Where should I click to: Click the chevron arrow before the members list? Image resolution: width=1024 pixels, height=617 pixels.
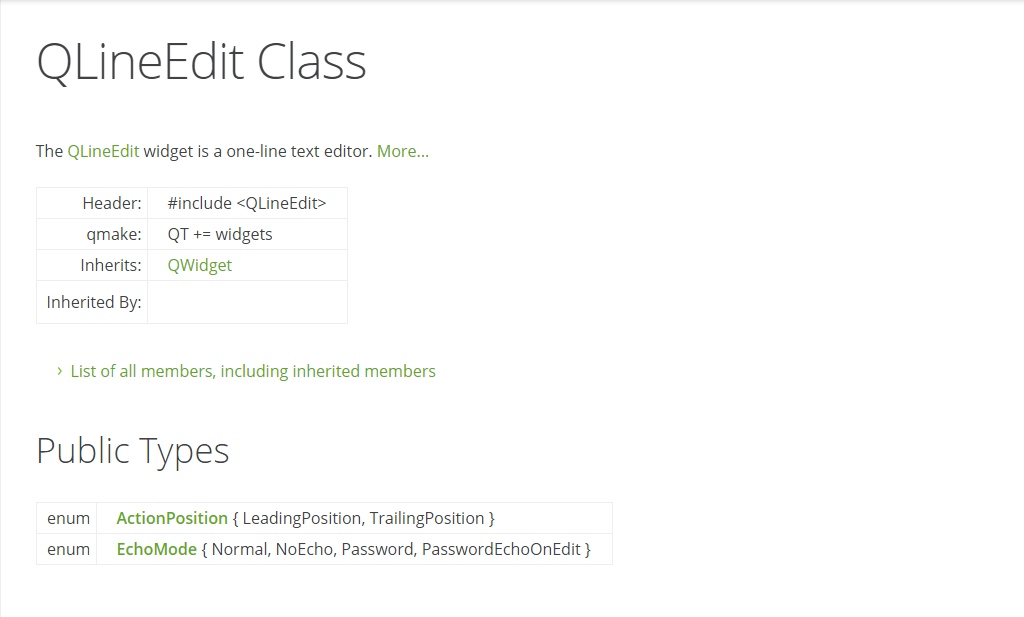coord(59,371)
